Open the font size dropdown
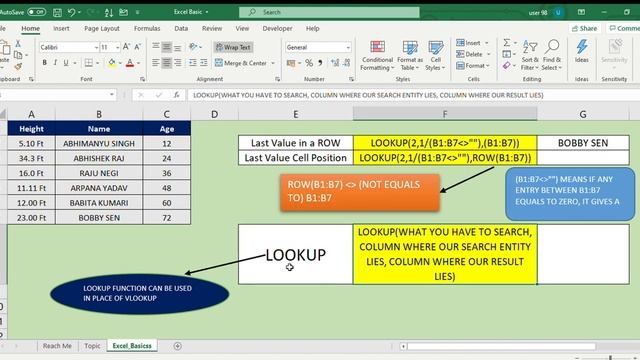This screenshot has height=360, width=640. point(118,47)
